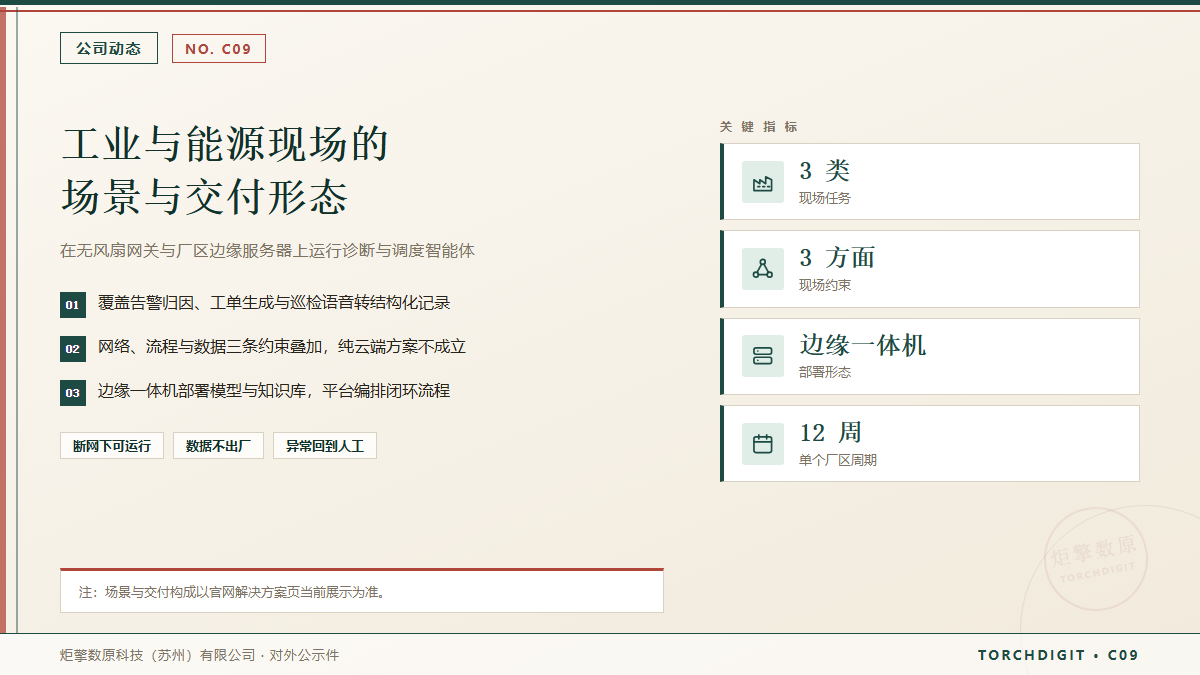Click the bullet 网络、流程与数据三条约束叠加
The height and width of the screenshot is (675, 1200).
pos(210,347)
